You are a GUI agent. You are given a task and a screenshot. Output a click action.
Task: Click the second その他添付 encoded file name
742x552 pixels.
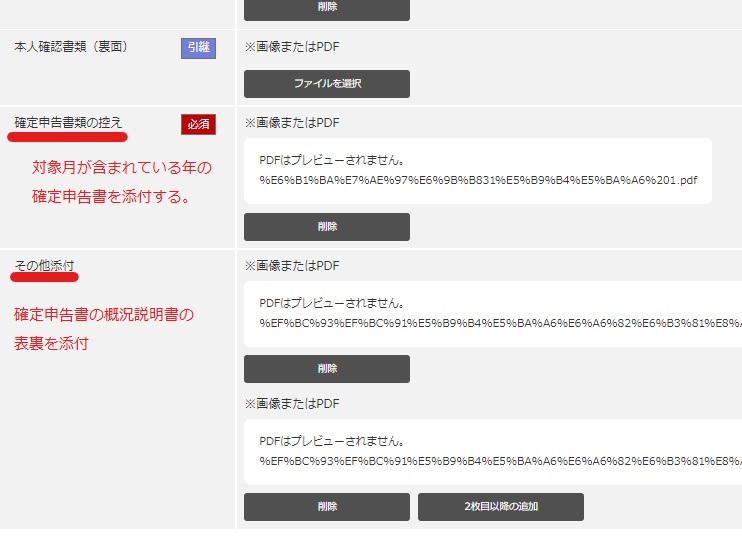[x=500, y=461]
